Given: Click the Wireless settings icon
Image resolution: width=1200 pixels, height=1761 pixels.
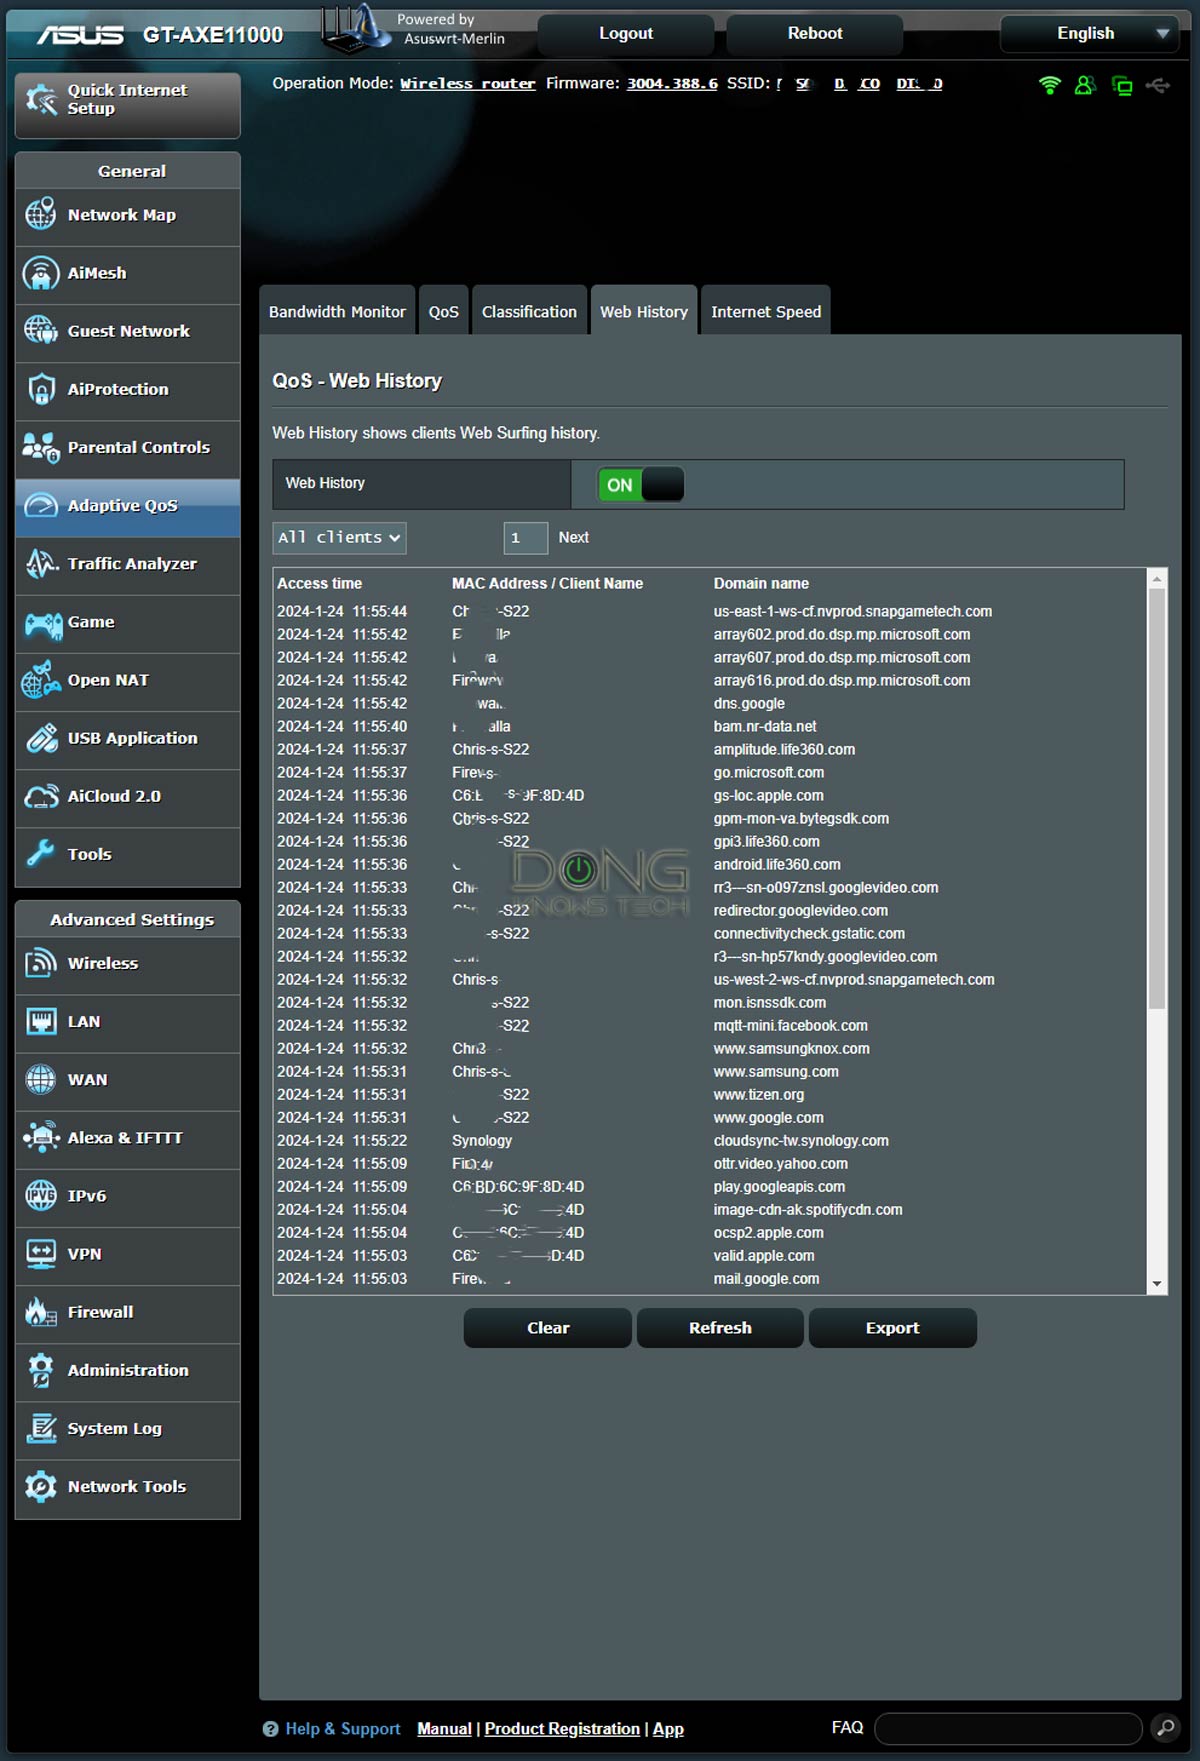Looking at the screenshot, I should [41, 963].
